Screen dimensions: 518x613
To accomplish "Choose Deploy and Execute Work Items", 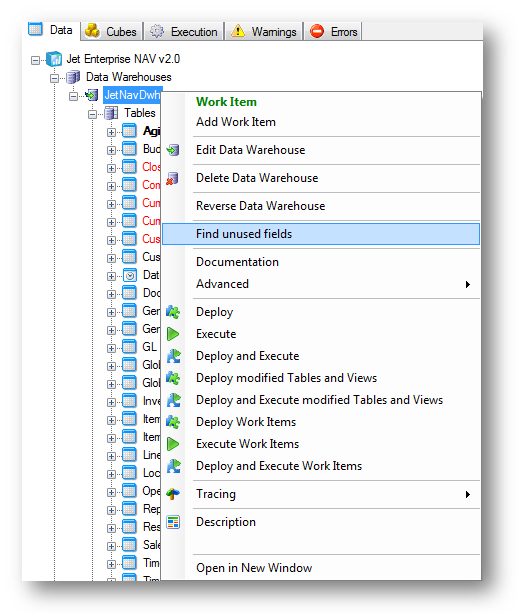I will click(x=279, y=466).
